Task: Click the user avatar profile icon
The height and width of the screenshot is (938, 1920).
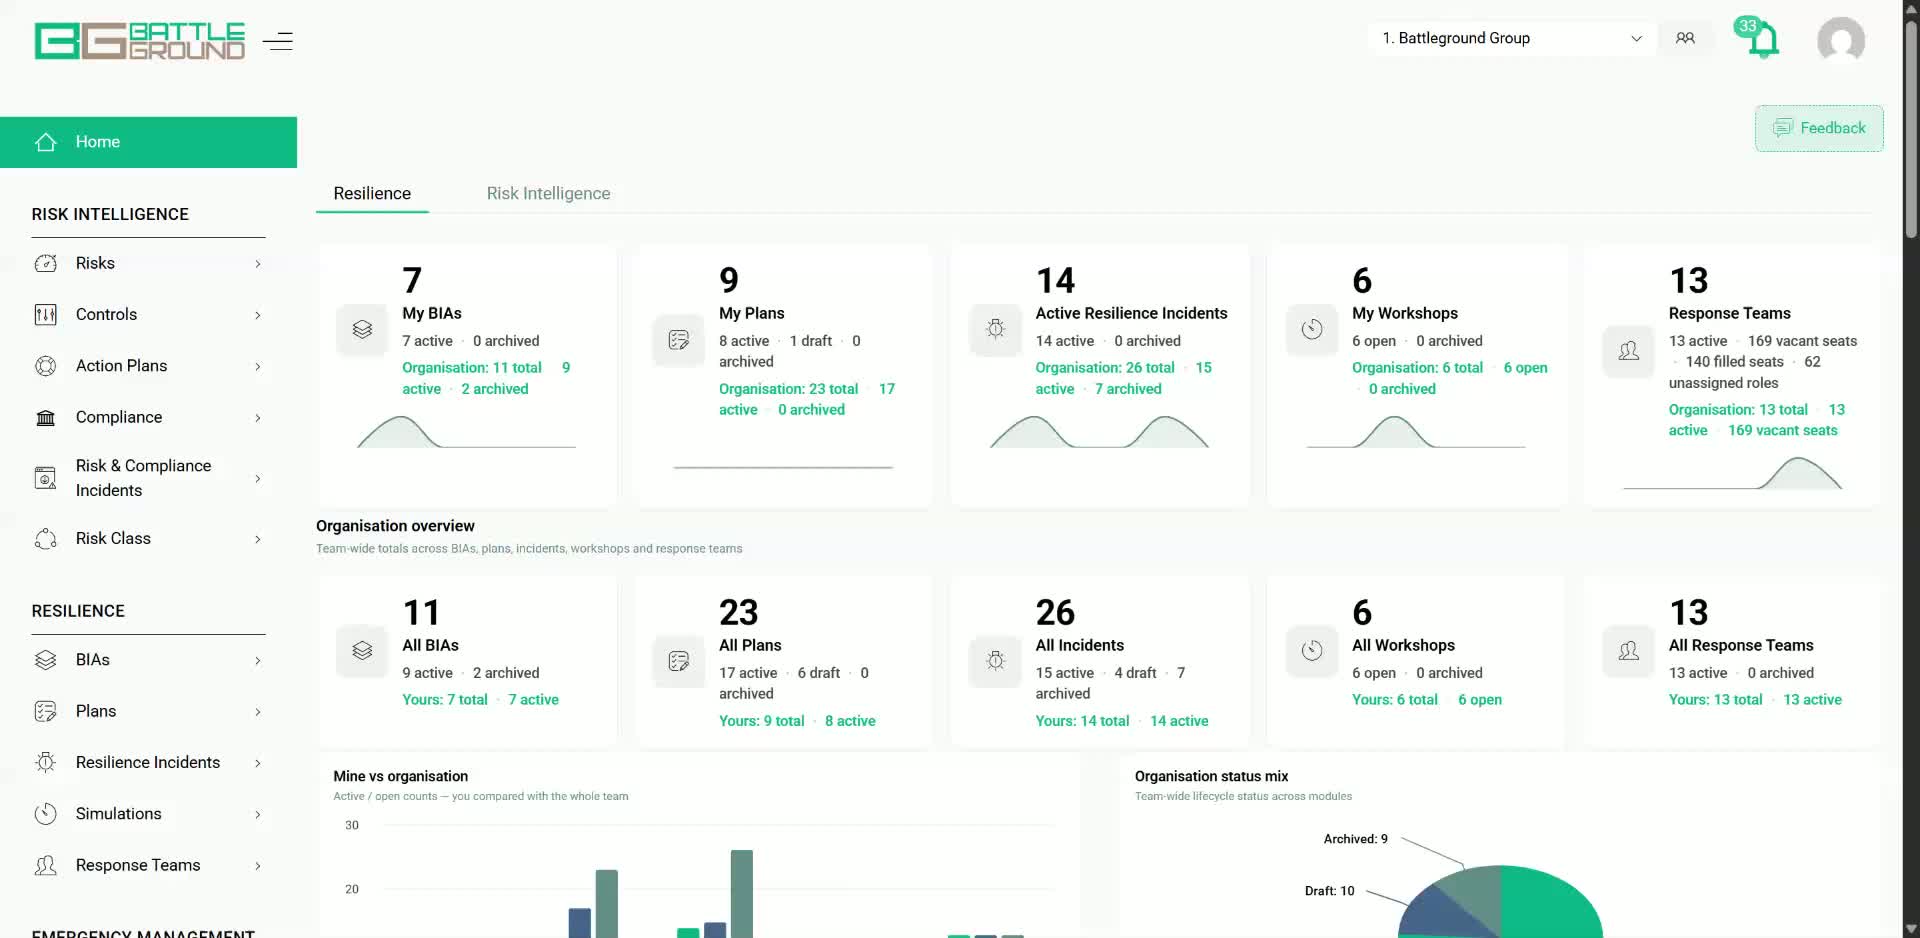Action: [x=1841, y=40]
